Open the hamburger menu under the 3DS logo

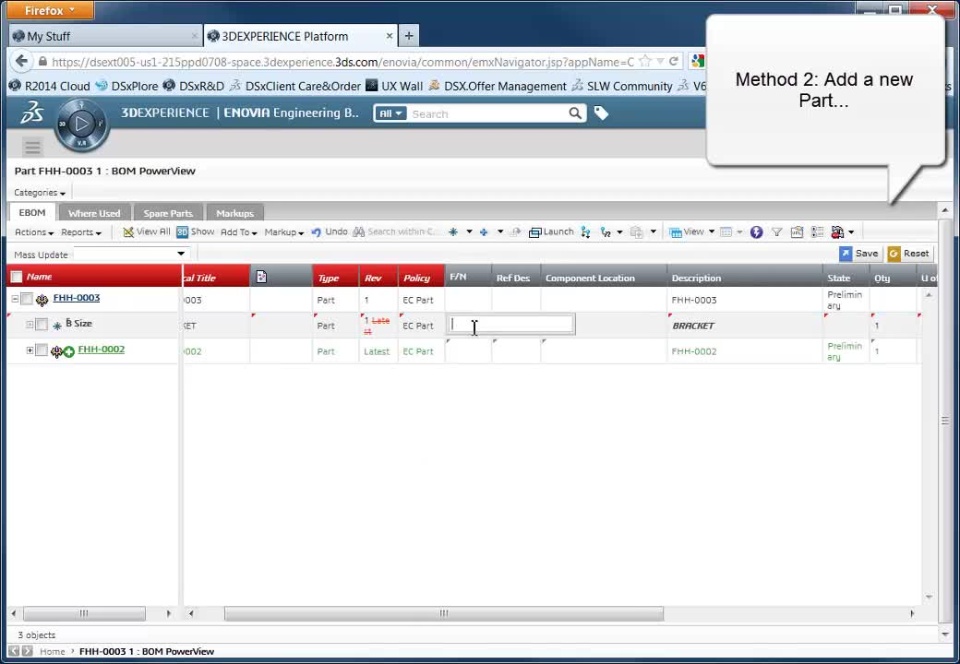[x=32, y=147]
